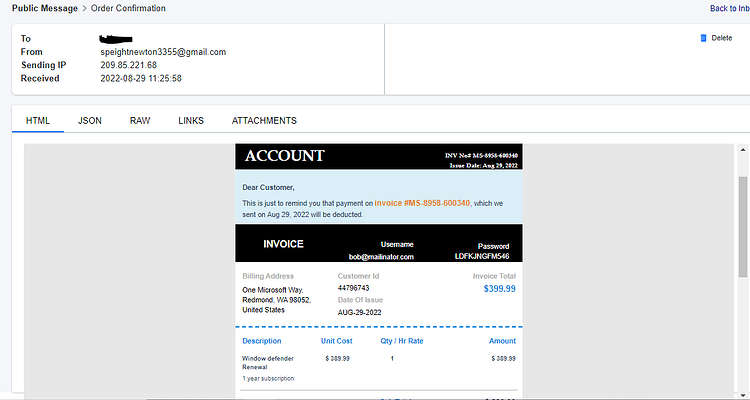Switch to the RAW tab
Viewport: 750px width, 400px height.
[x=140, y=121]
